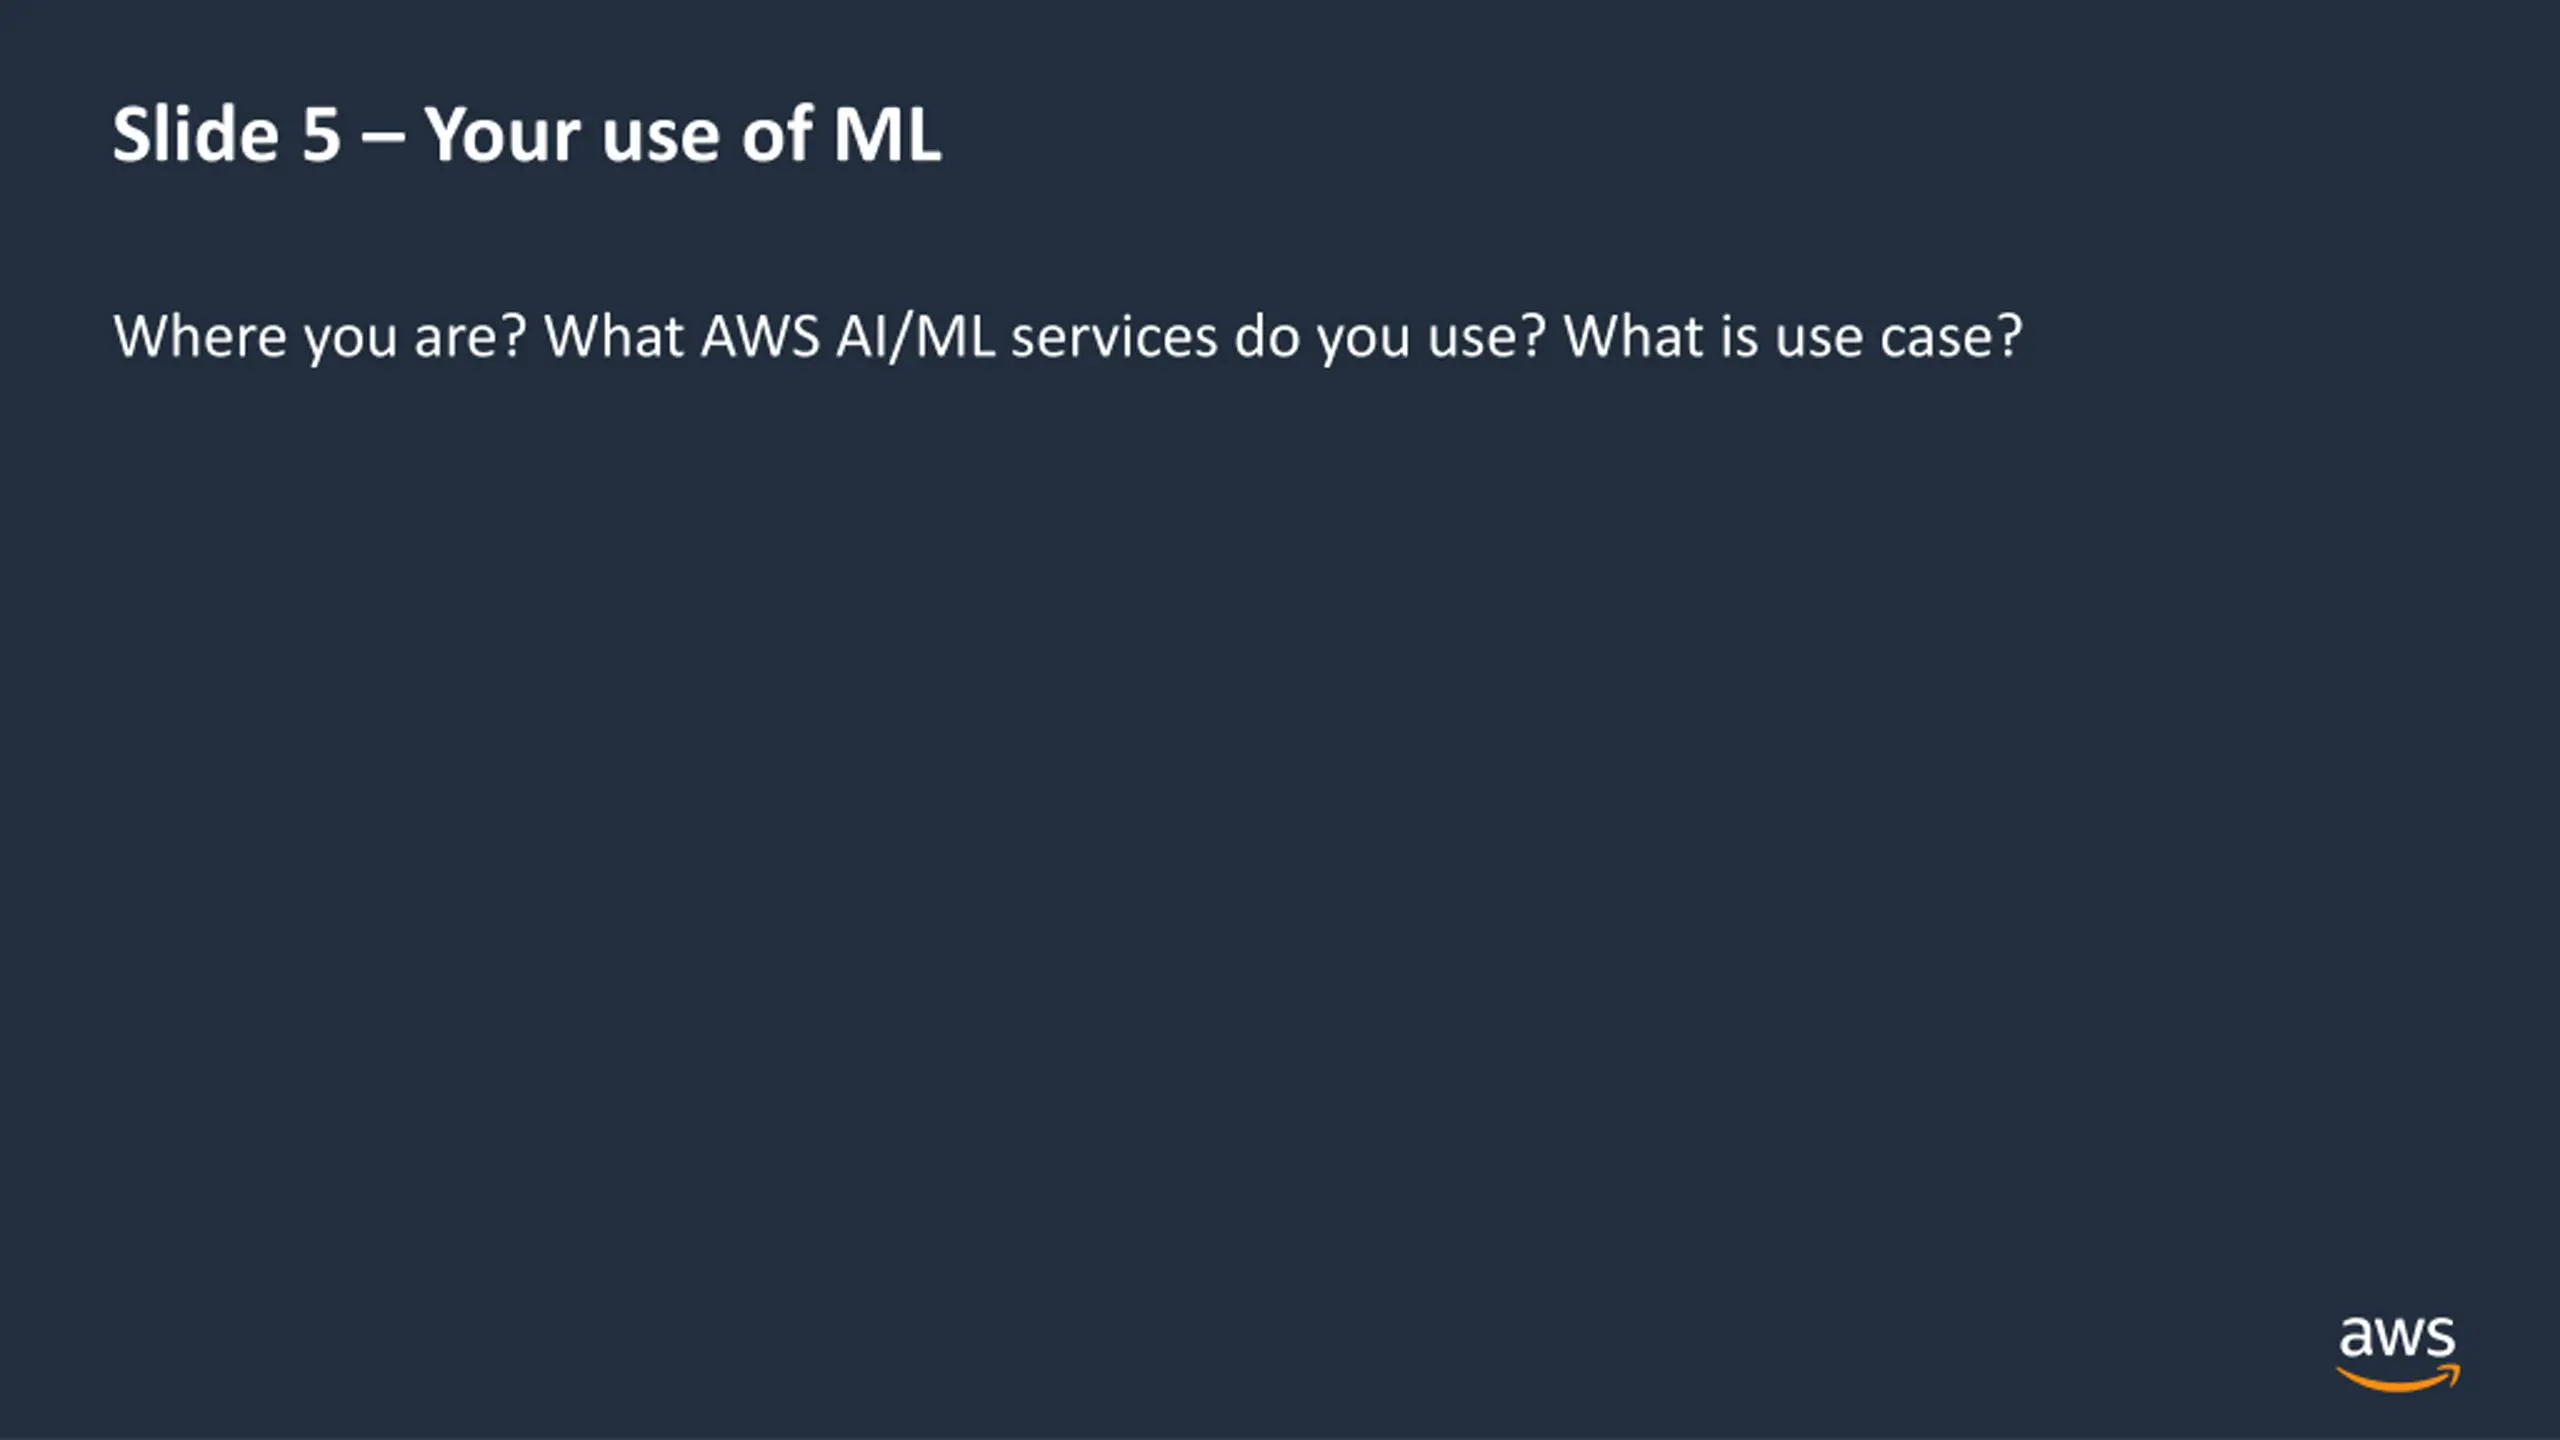Click the word "Your" in the heading

[x=502, y=134]
